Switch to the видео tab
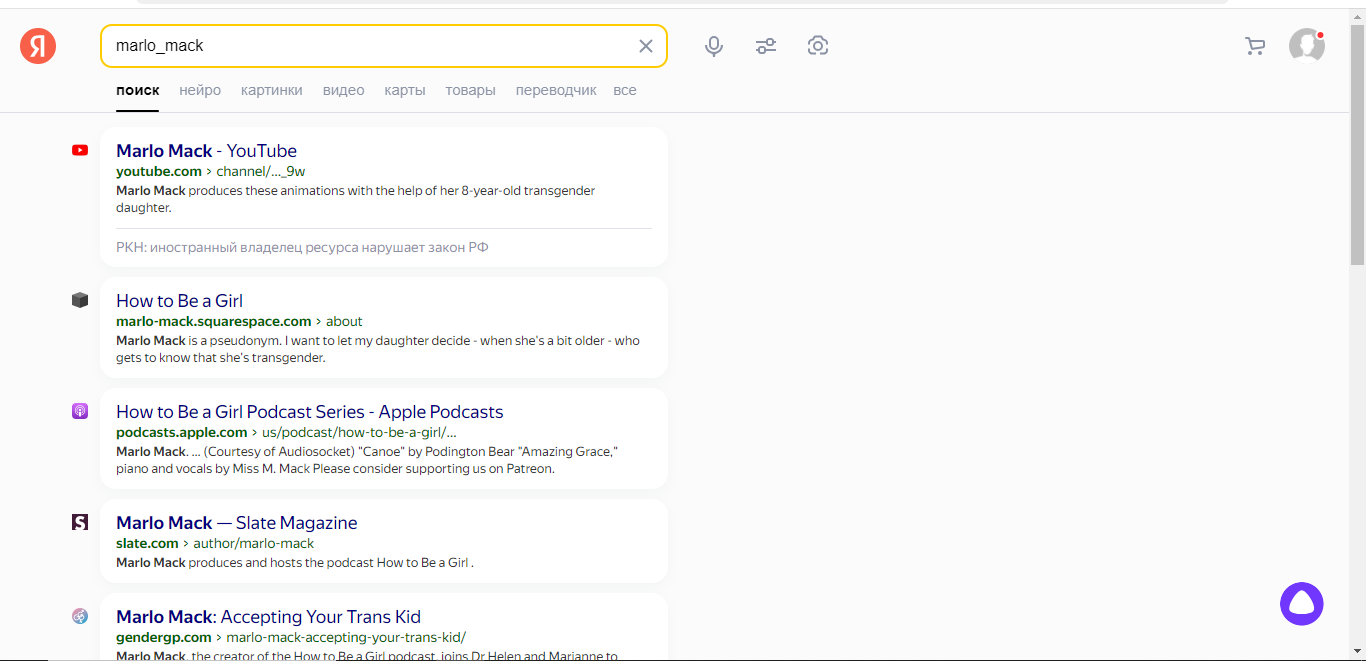Screen dimensions: 1366x661 click(343, 90)
